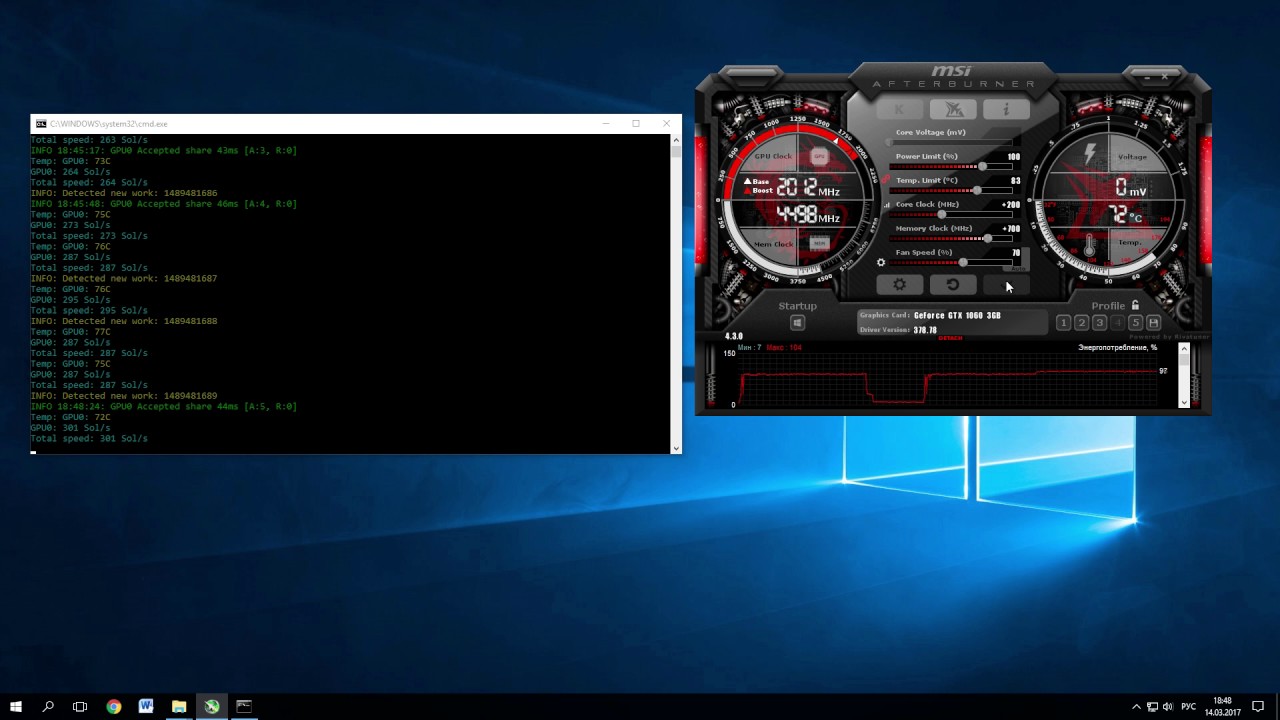Open voltage-frequency curve editor icon beside Core Clock
The image size is (1280, 720).
pyautogui.click(x=886, y=205)
